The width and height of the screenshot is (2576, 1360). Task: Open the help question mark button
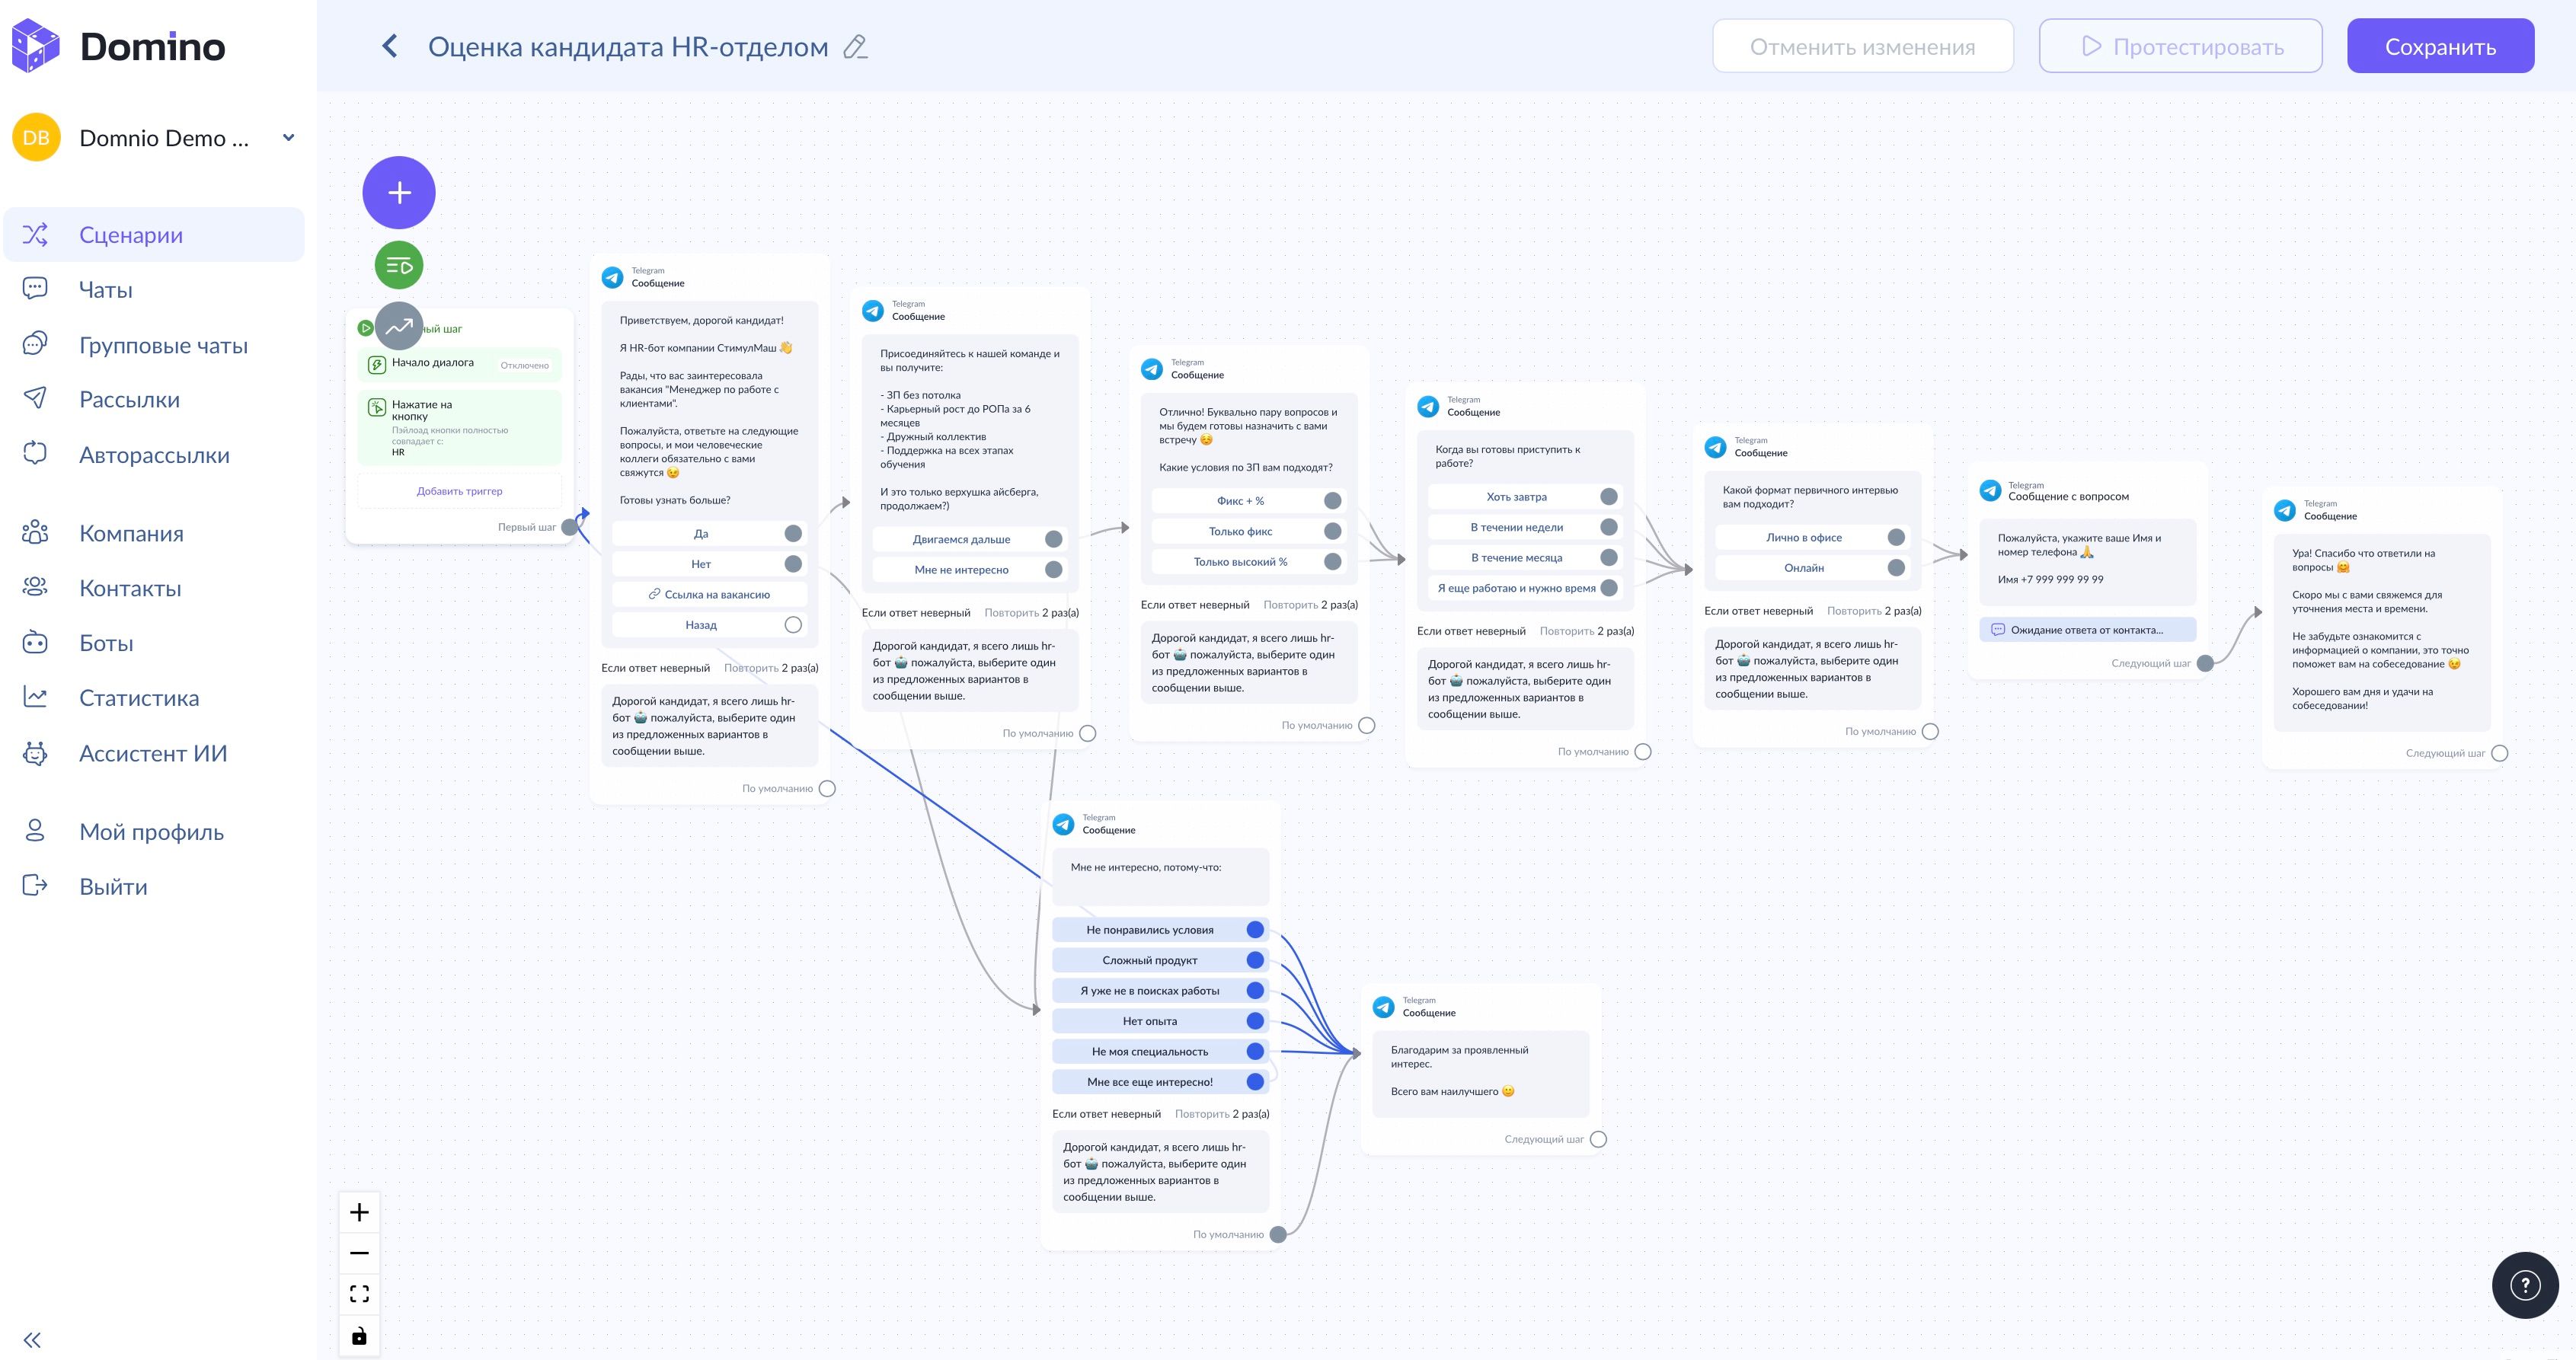[x=2524, y=1285]
